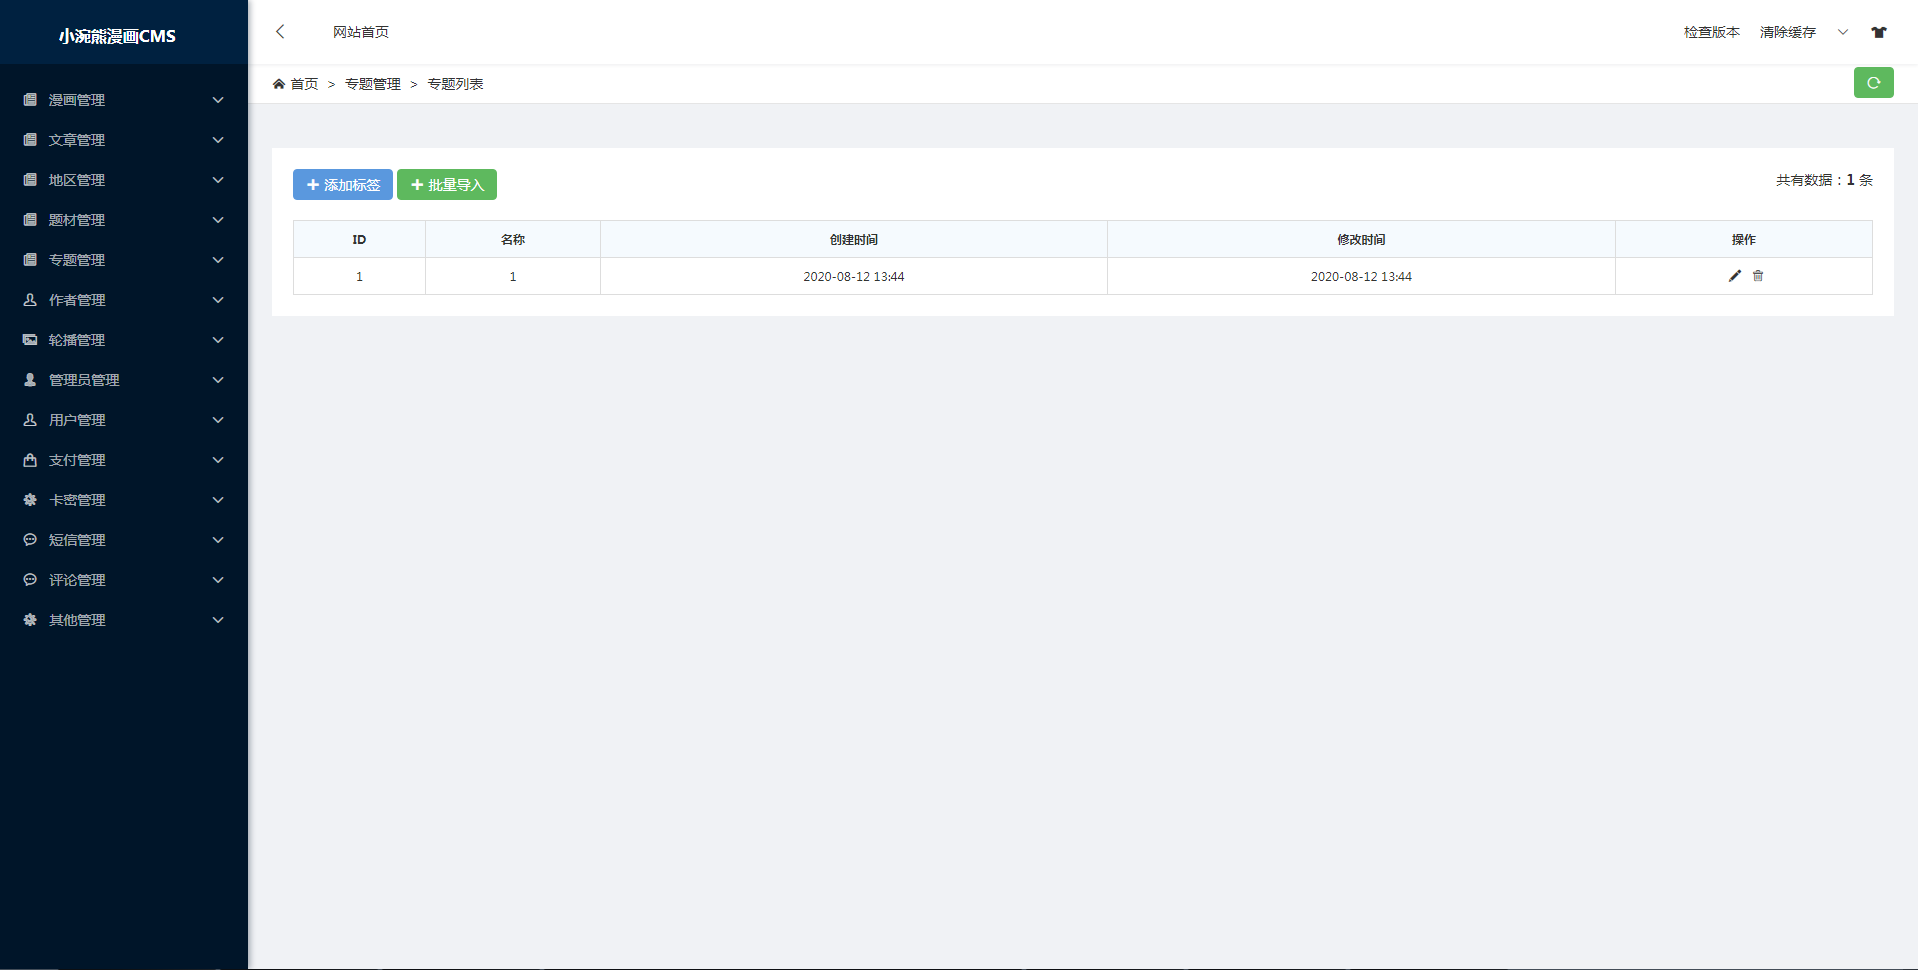Expand the 专题管理 sidebar chevron
The width and height of the screenshot is (1918, 970).
pyautogui.click(x=218, y=260)
